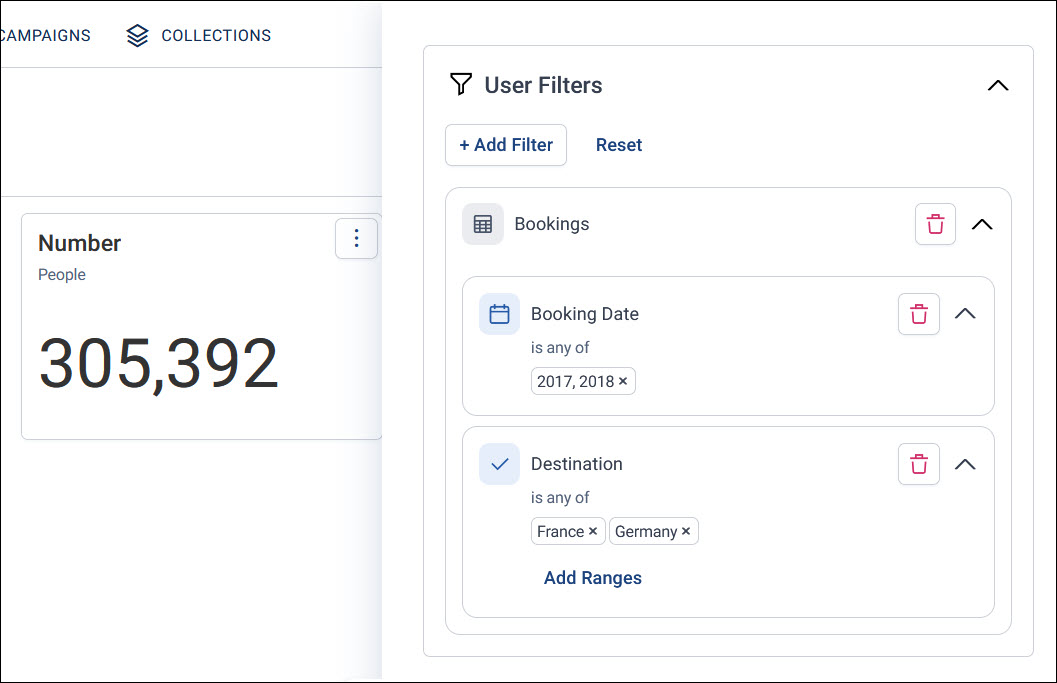Click the Destination checkmark icon
1057x683 pixels.
tap(500, 464)
